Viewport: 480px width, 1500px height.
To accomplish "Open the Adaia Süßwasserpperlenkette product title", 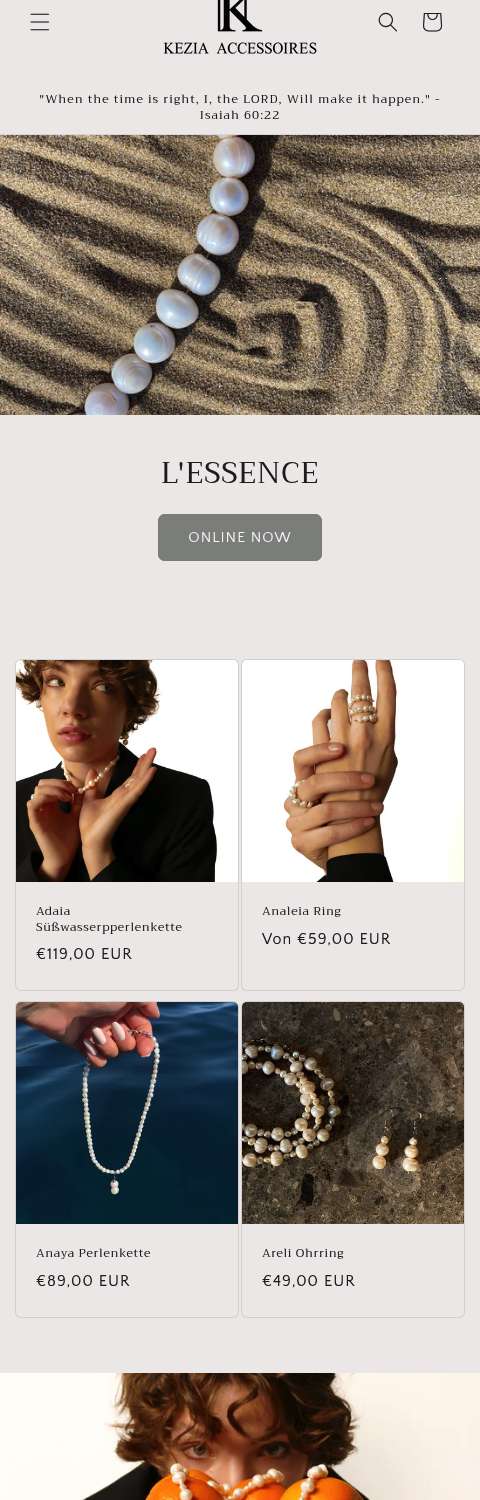I will click(109, 919).
